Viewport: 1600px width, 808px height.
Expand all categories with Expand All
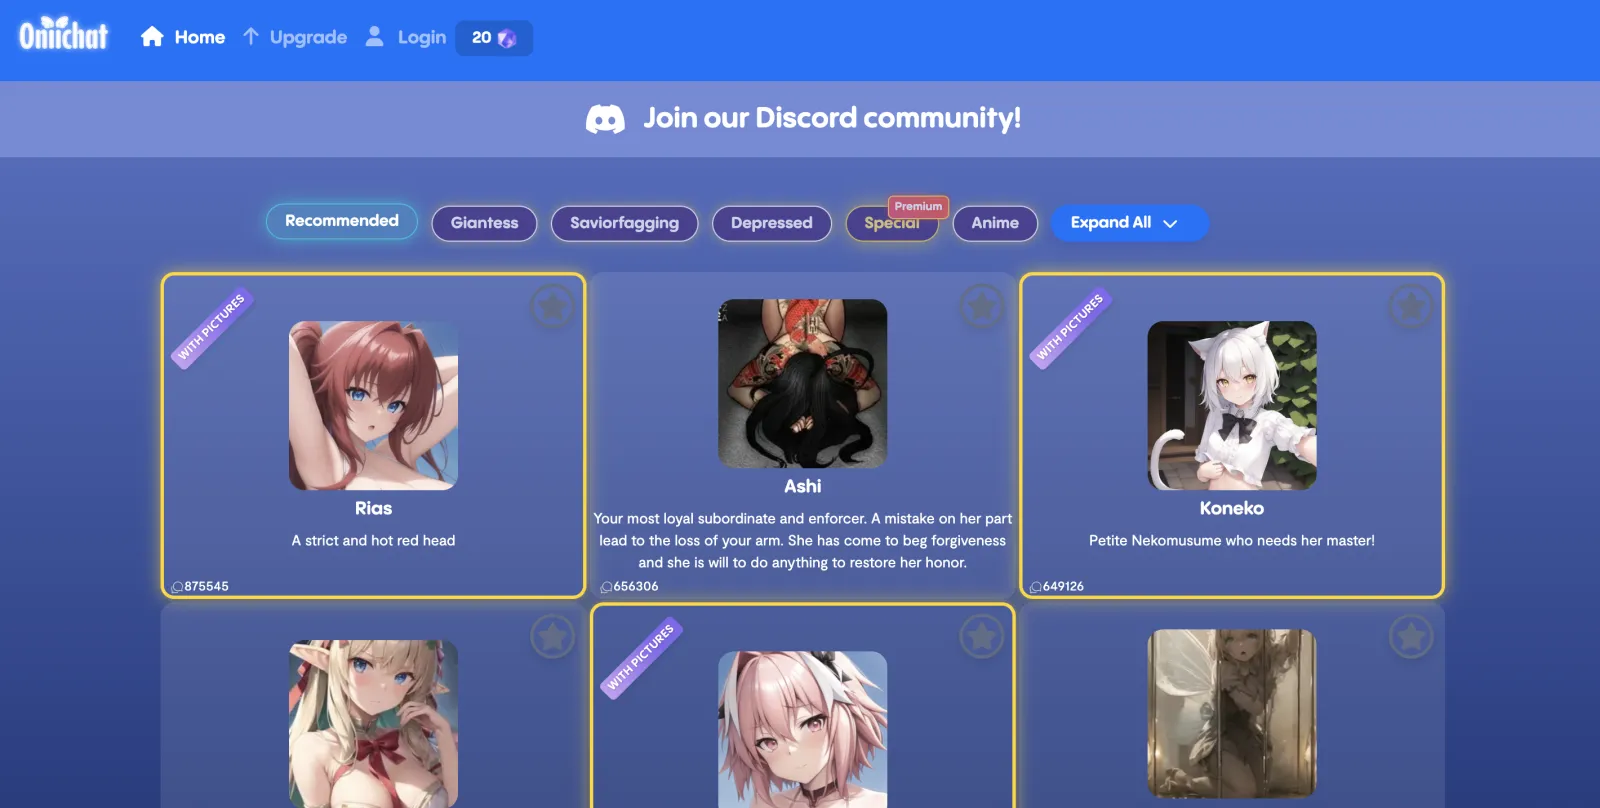click(x=1130, y=223)
